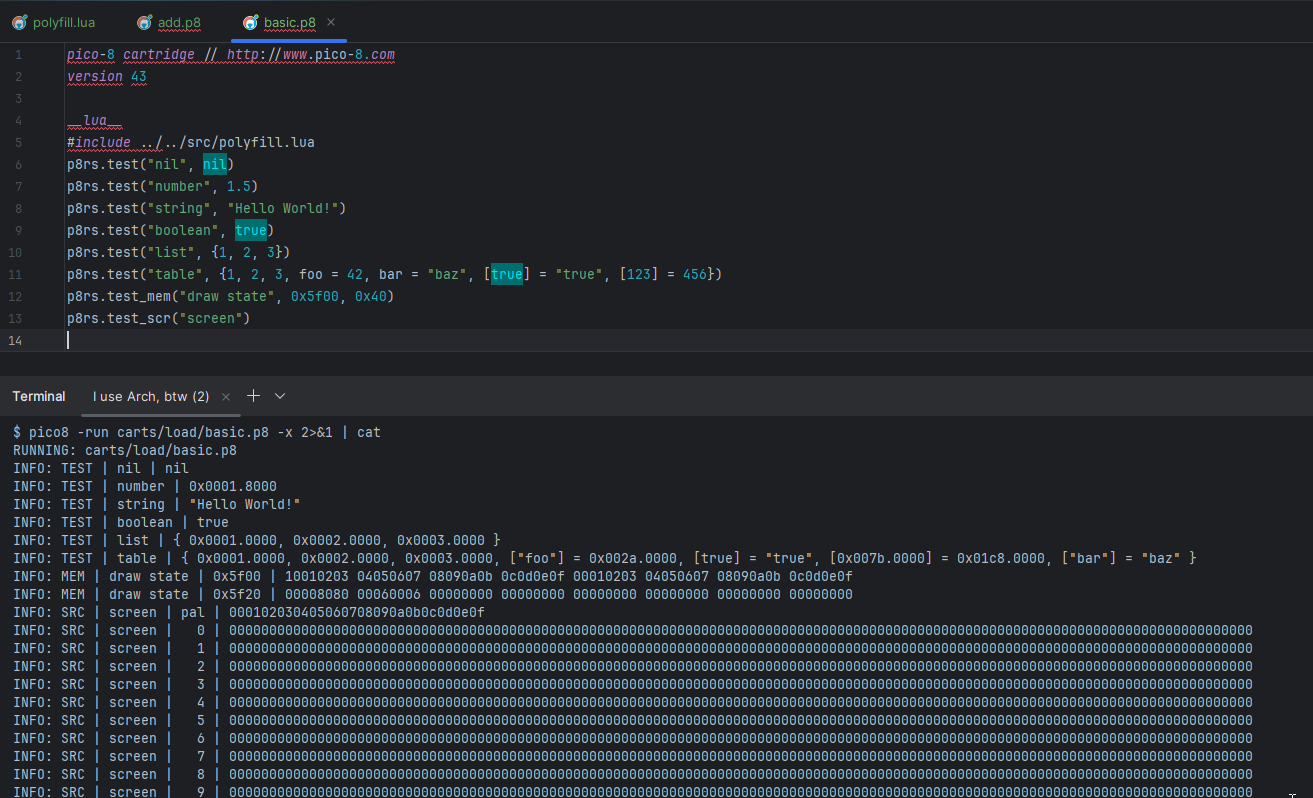Click the highlighted nil keyword on line 6
This screenshot has width=1313, height=798.
coord(215,164)
